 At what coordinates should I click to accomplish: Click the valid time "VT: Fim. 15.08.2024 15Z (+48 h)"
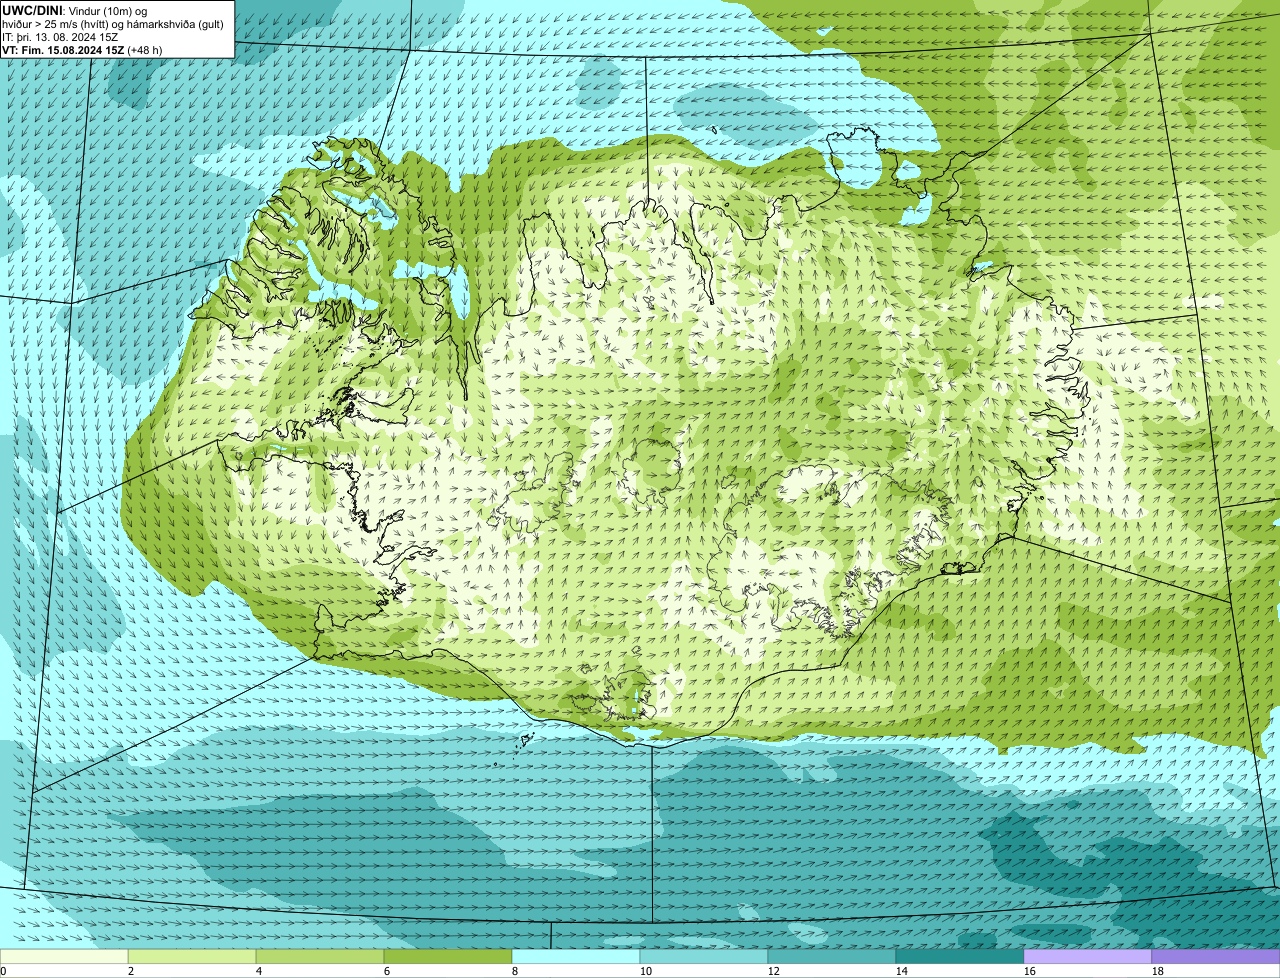pos(82,49)
